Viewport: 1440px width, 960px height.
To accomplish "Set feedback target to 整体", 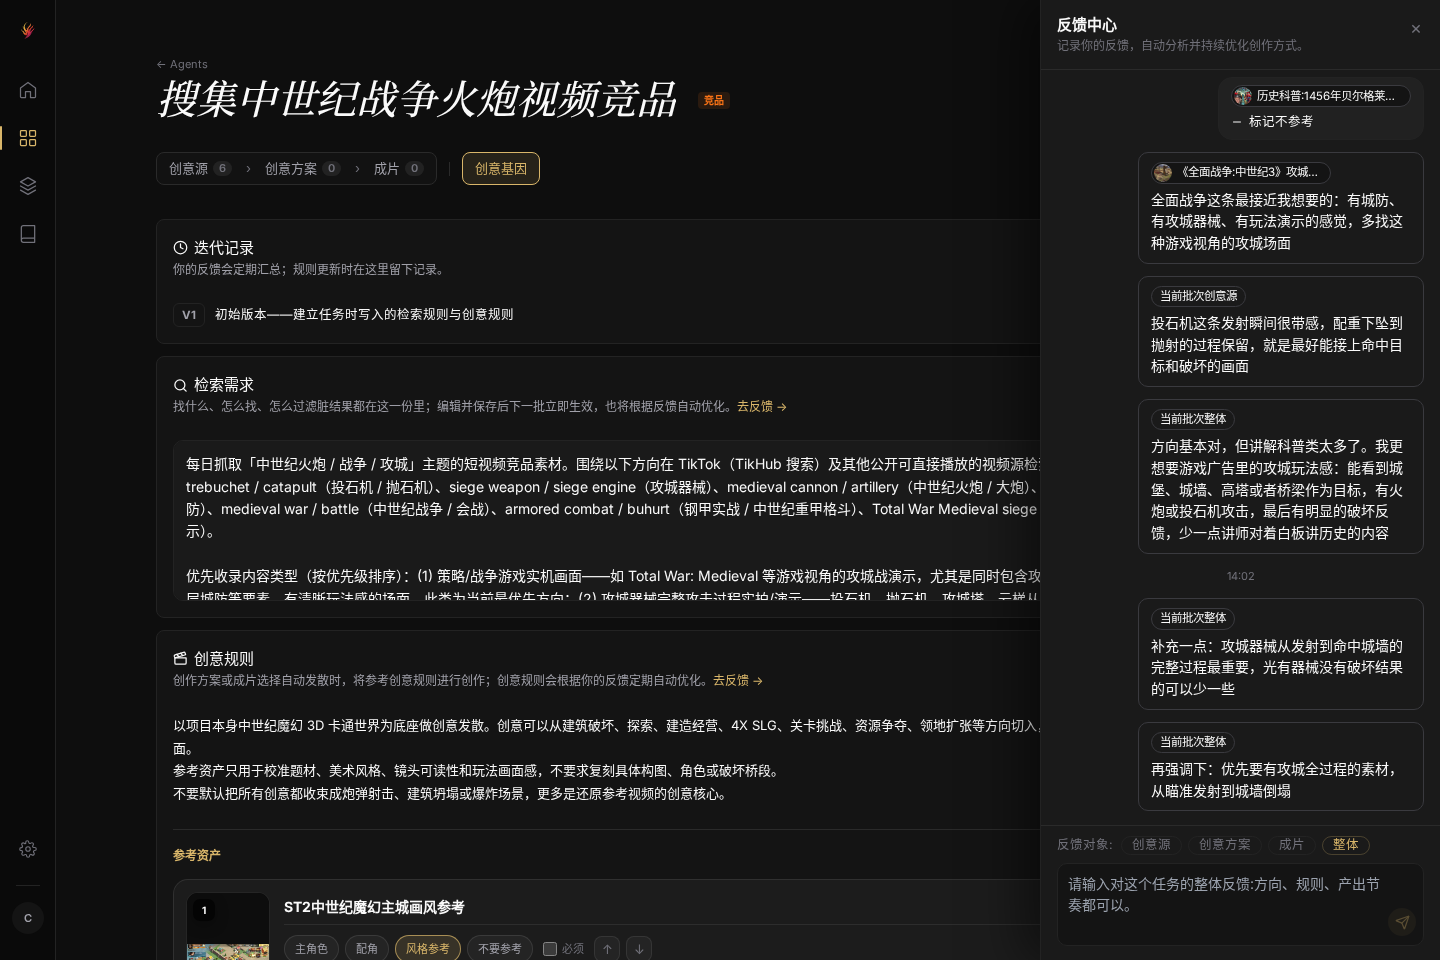I will (x=1346, y=845).
